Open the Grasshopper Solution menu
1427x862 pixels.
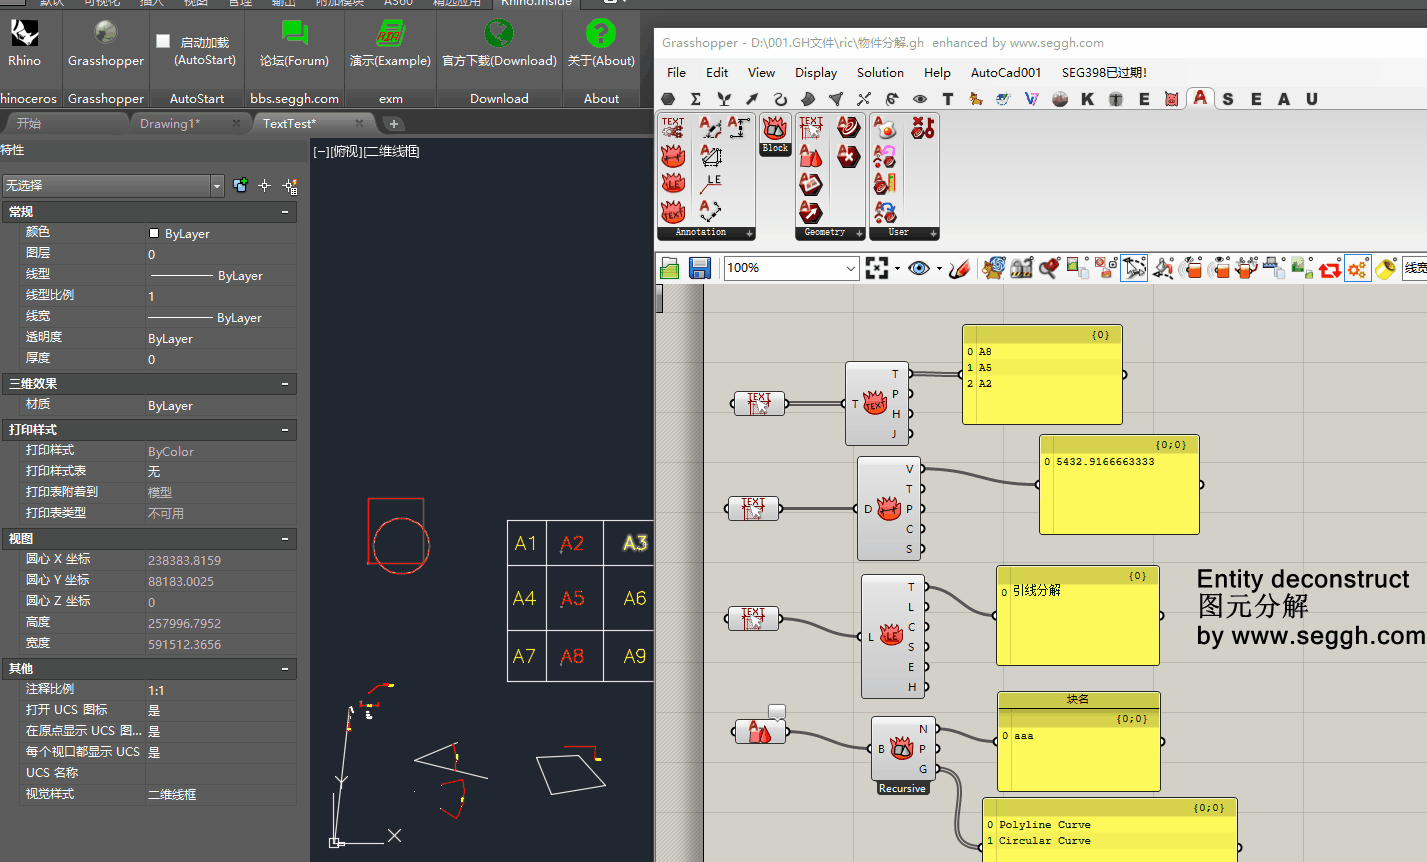tap(880, 72)
